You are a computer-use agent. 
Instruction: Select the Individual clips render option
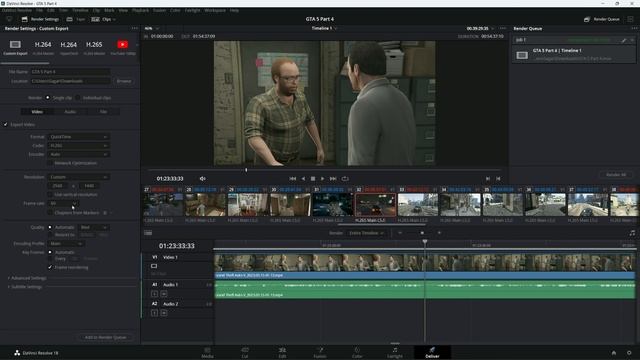(x=78, y=98)
